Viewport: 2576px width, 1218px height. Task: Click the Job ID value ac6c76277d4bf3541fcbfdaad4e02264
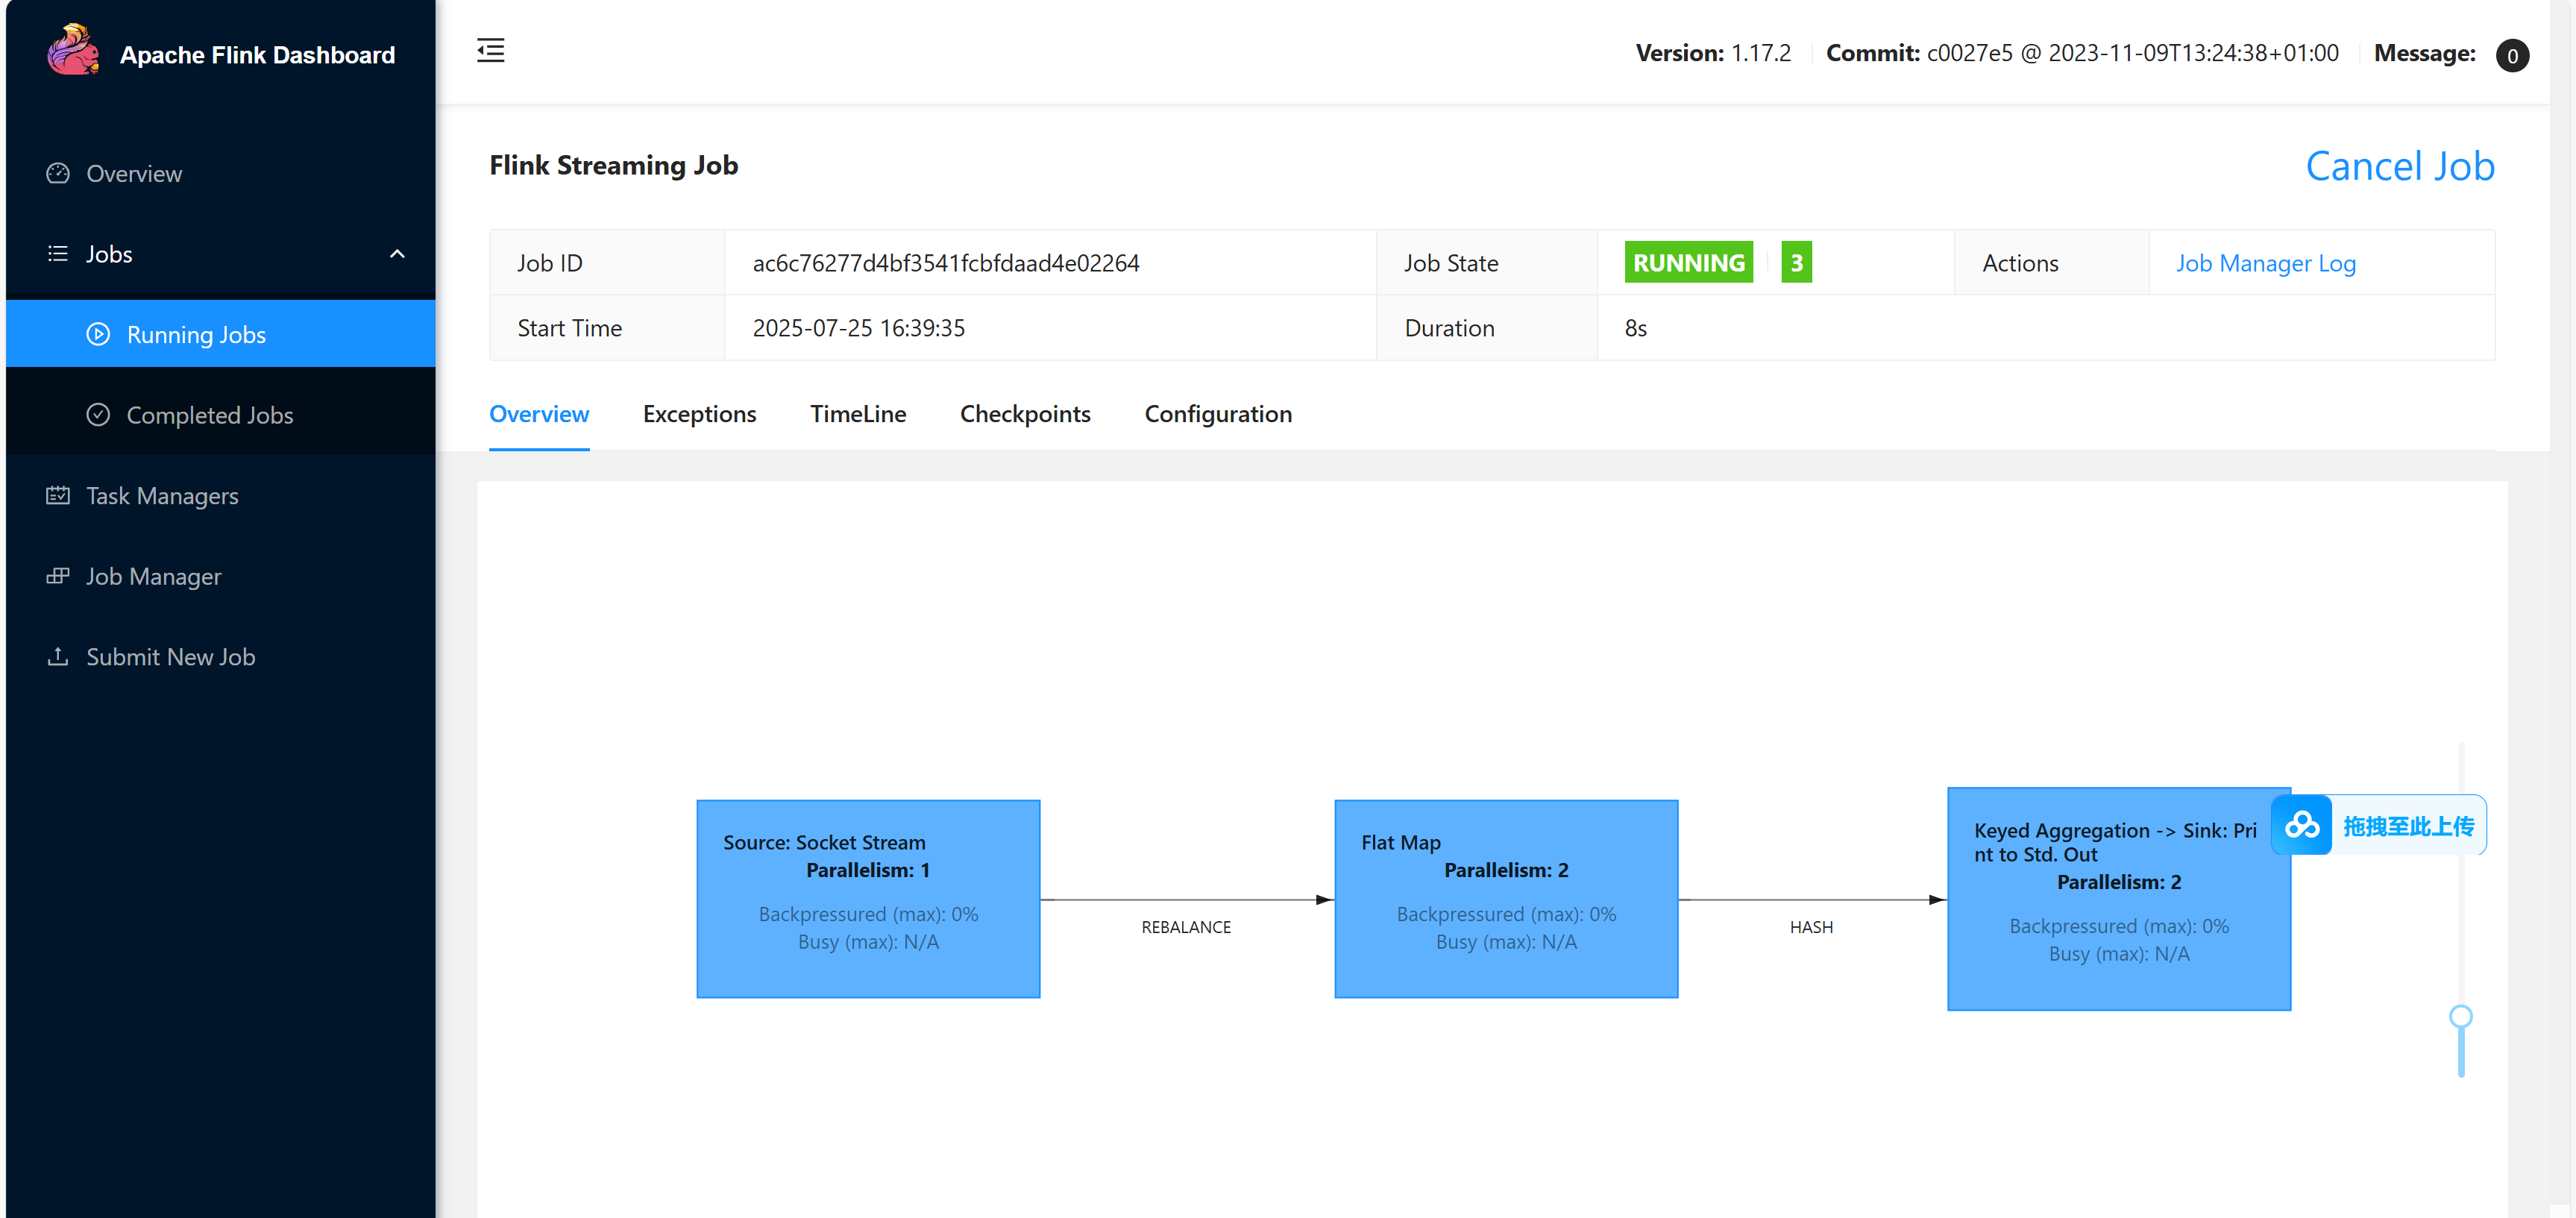pyautogui.click(x=946, y=263)
